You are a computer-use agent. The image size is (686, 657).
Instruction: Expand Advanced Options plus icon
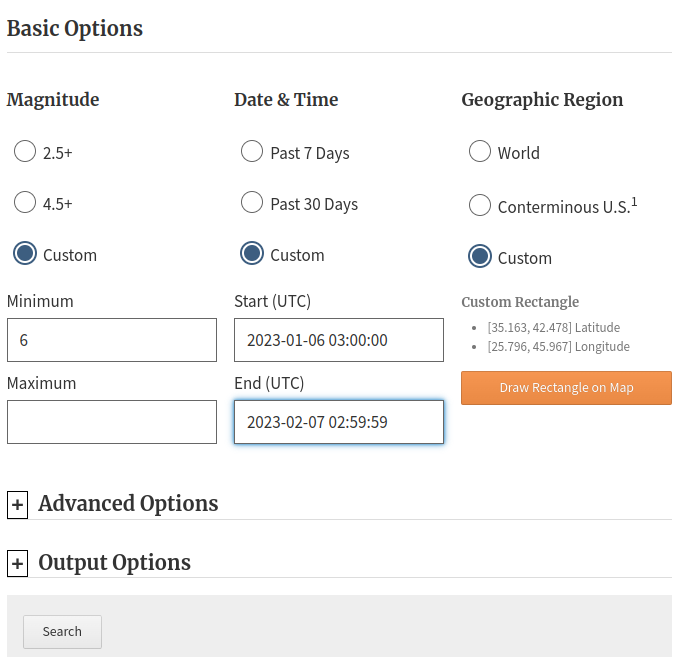coord(17,505)
